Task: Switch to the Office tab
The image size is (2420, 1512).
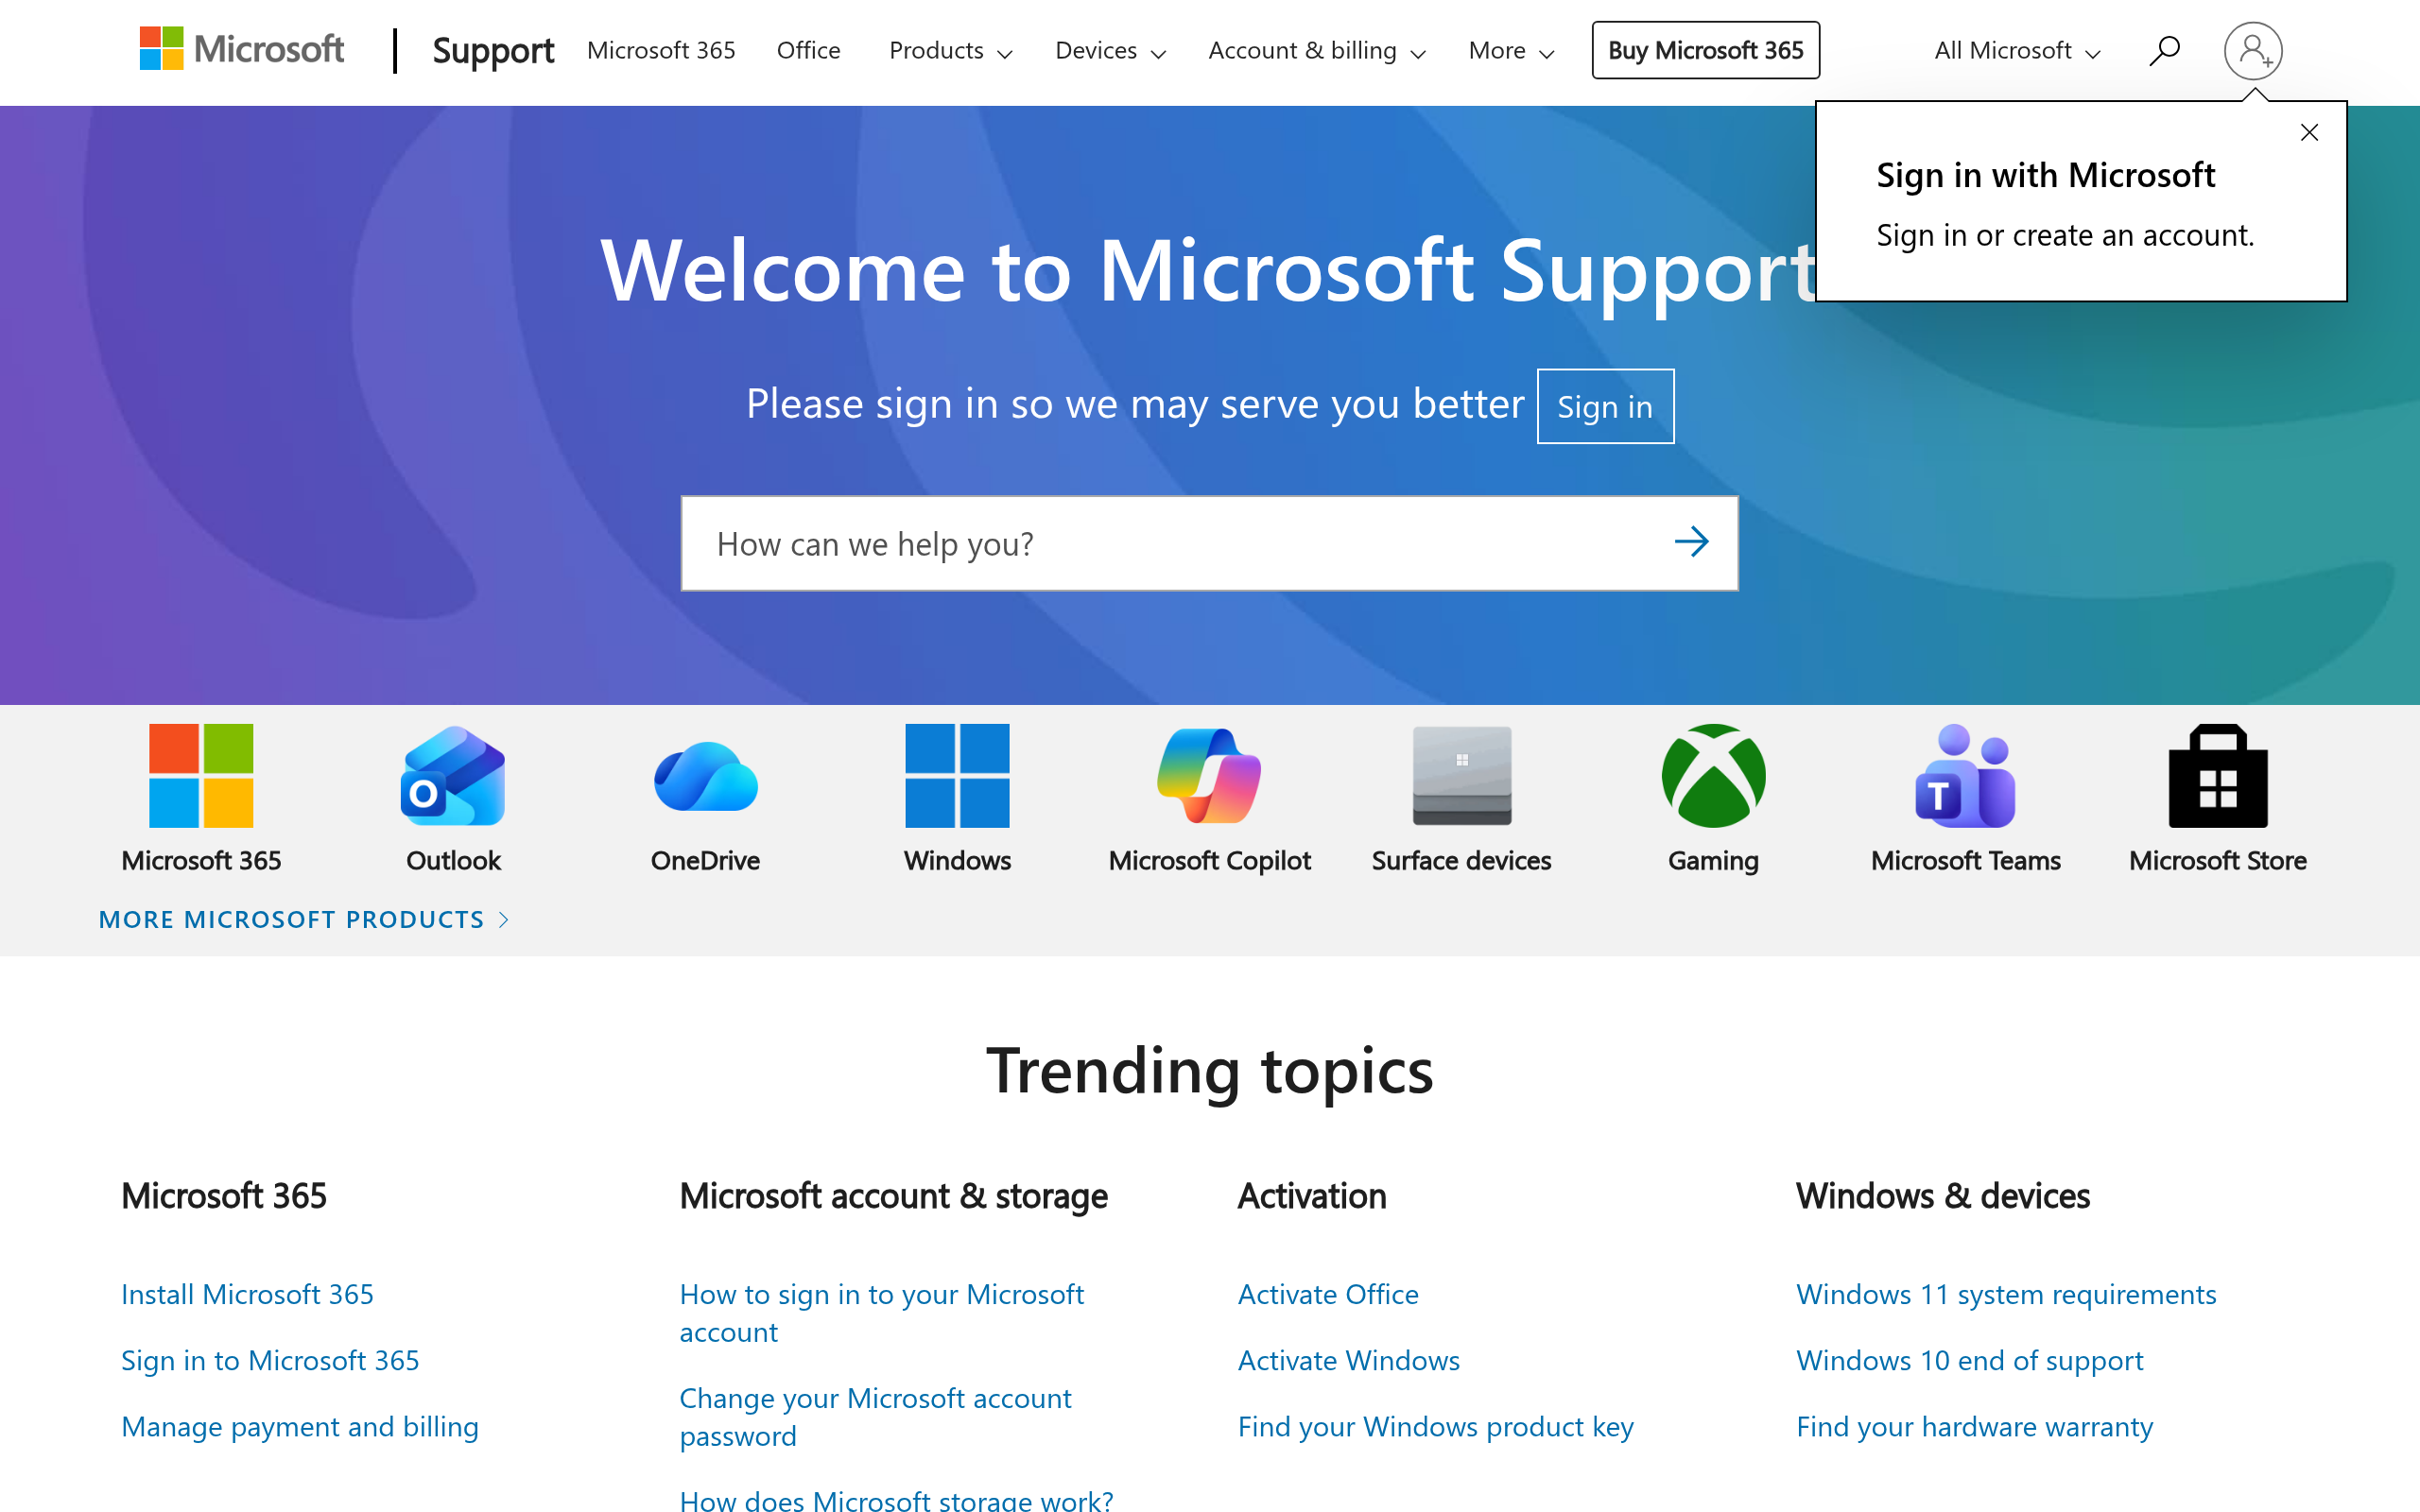Action: point(808,50)
